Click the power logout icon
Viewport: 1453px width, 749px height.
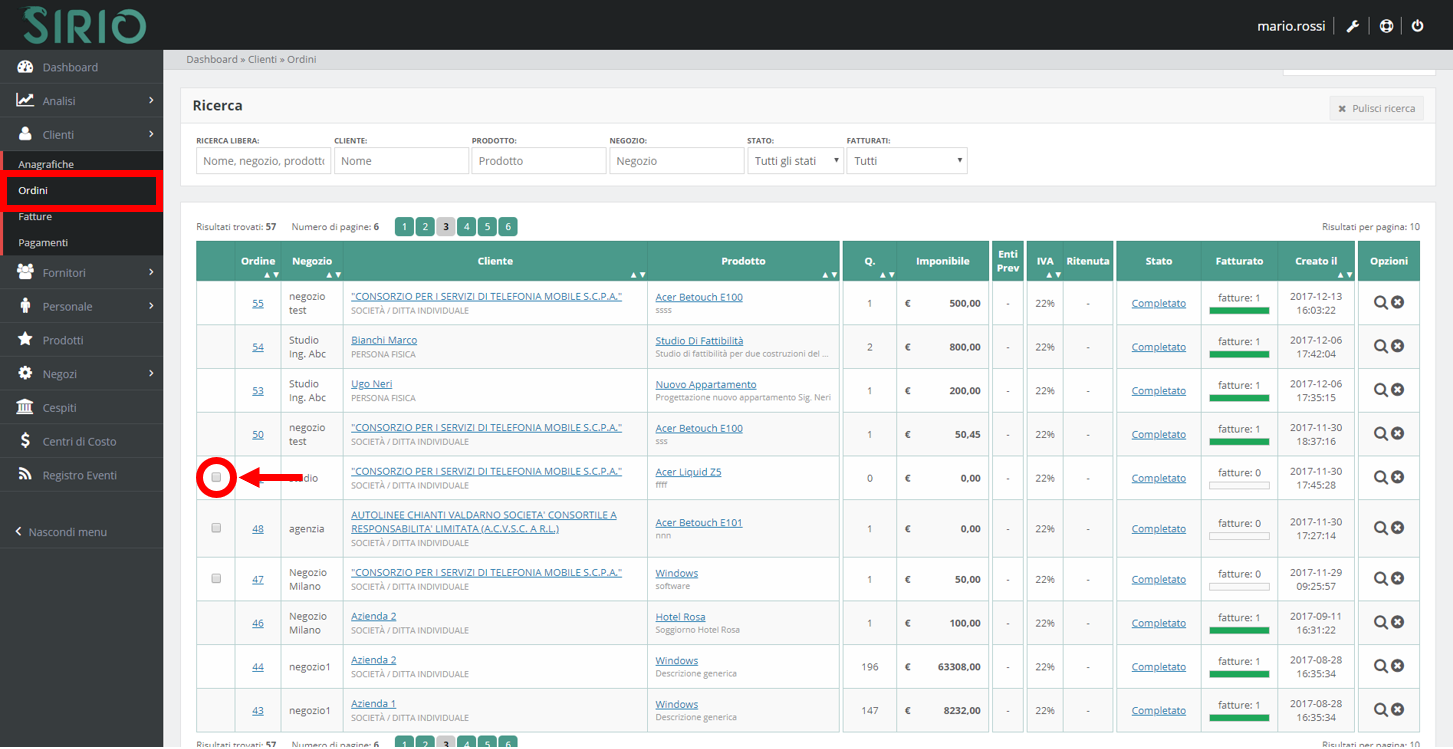pos(1417,26)
